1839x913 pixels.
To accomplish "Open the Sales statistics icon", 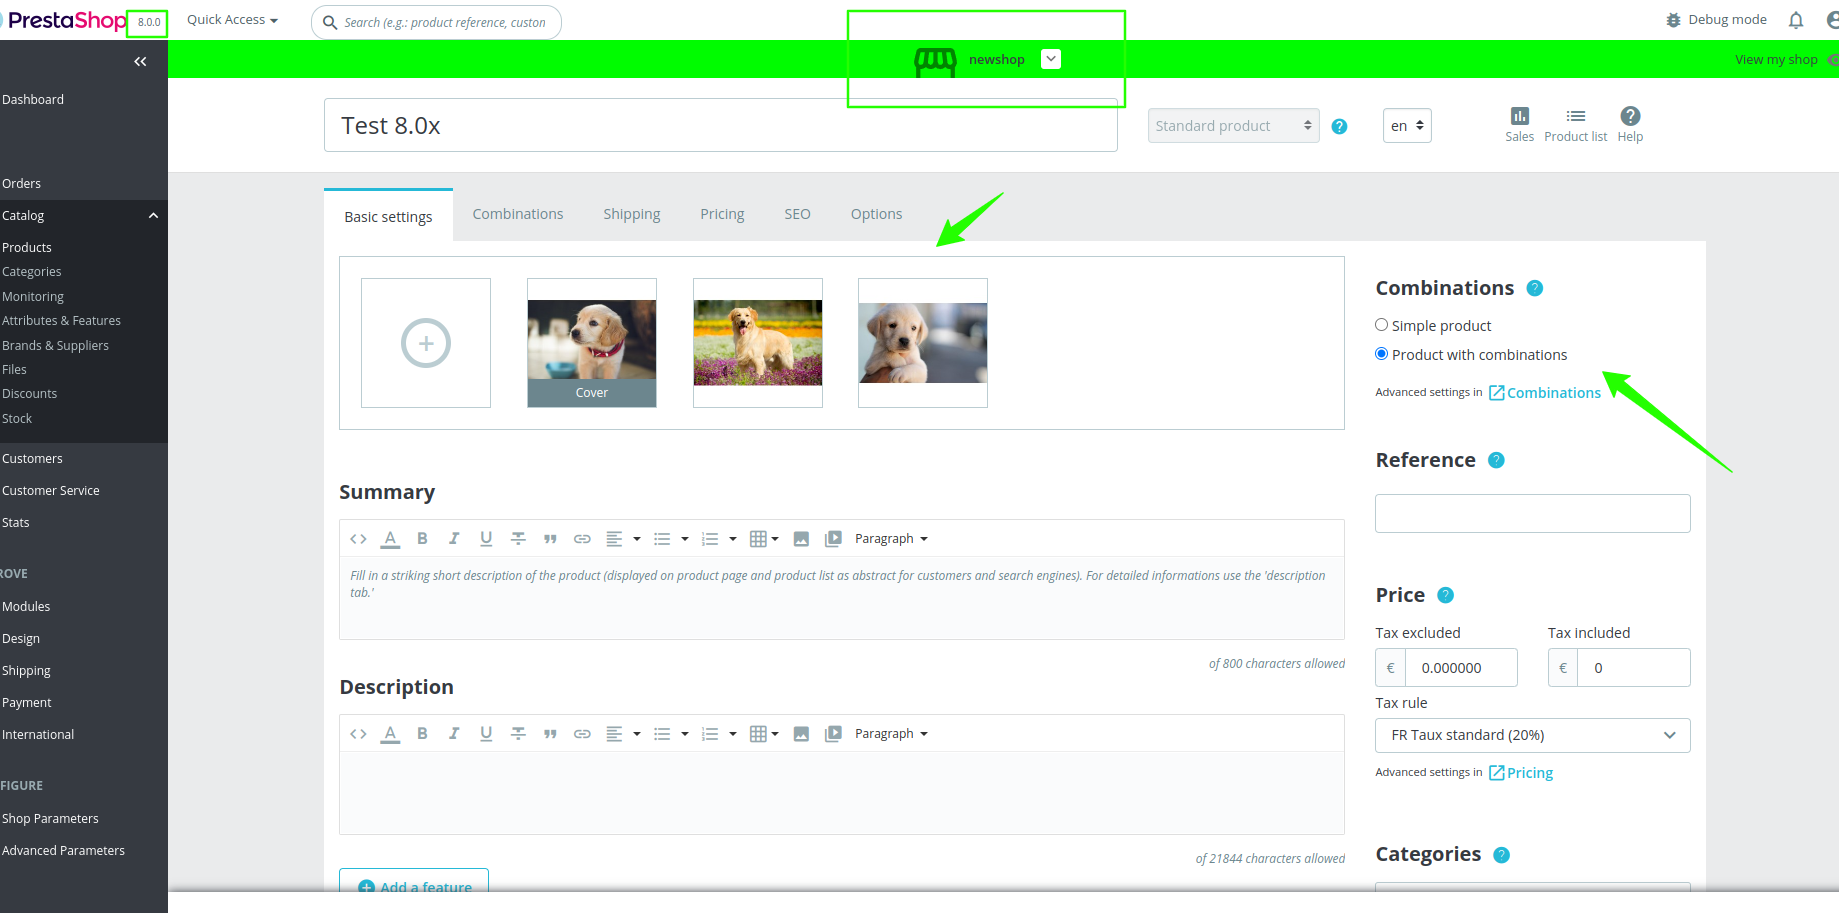I will (x=1519, y=122).
